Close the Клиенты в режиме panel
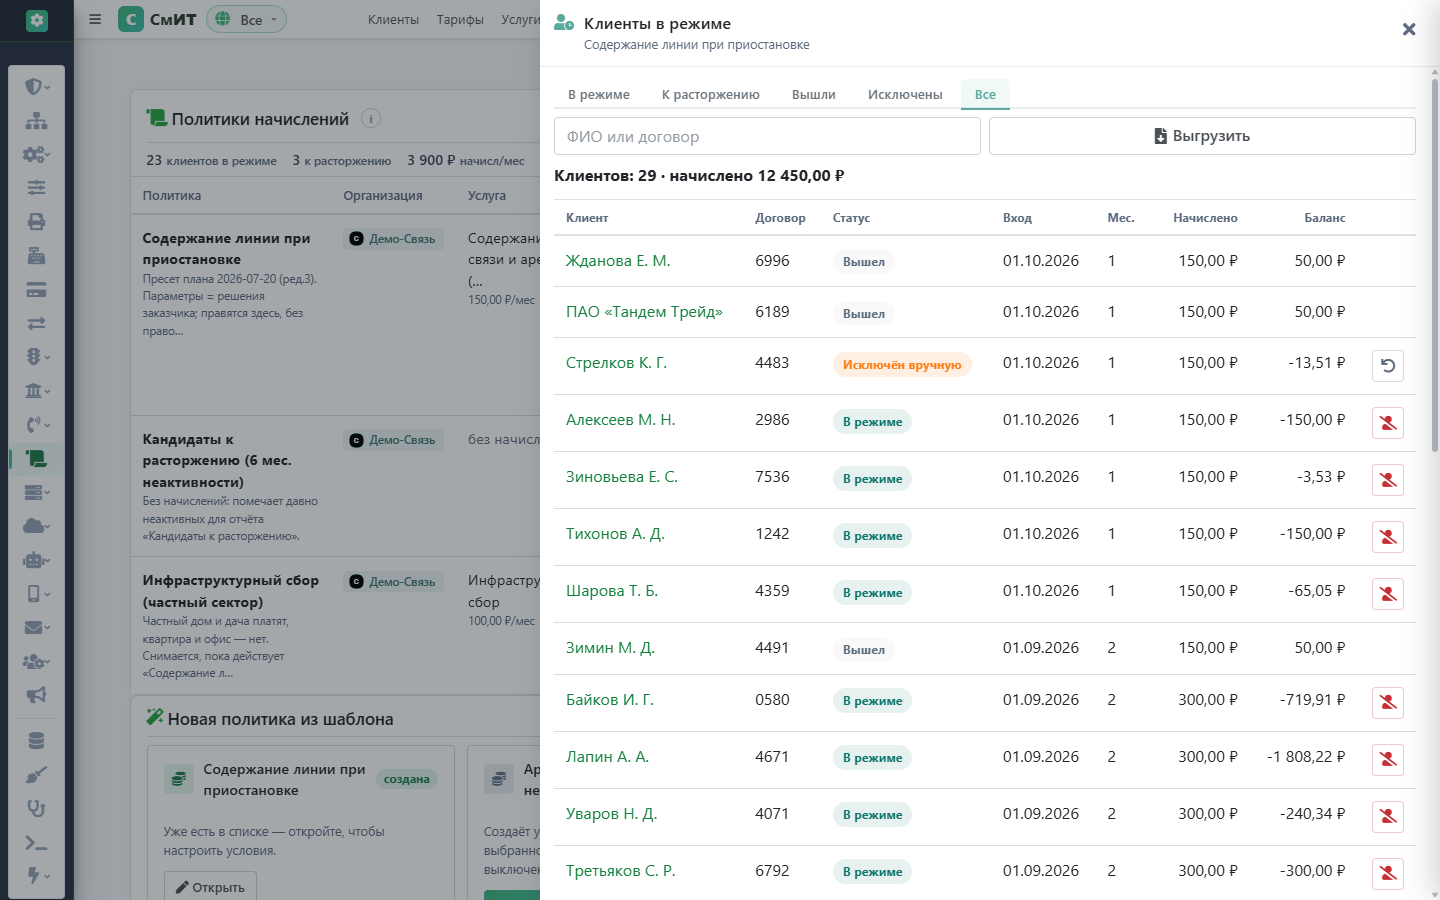Viewport: 1440px width, 900px height. [1409, 29]
